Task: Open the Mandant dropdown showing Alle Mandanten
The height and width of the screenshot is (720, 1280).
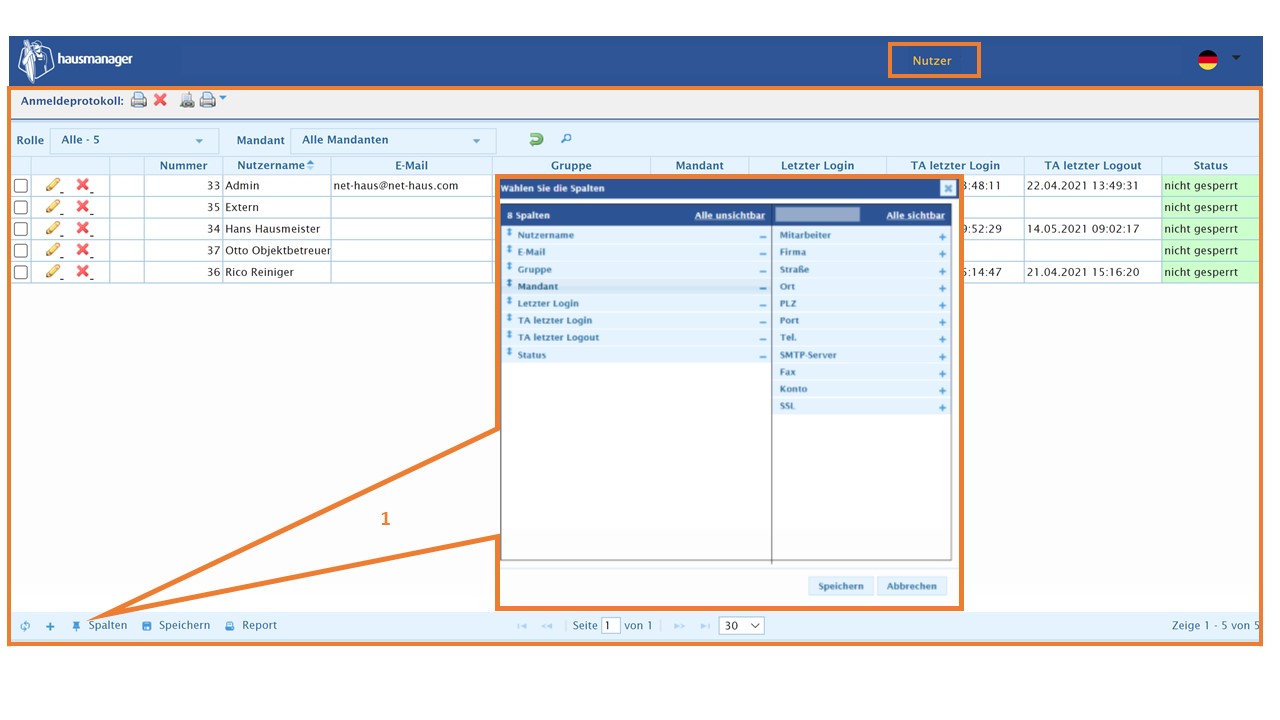Action: pyautogui.click(x=392, y=140)
